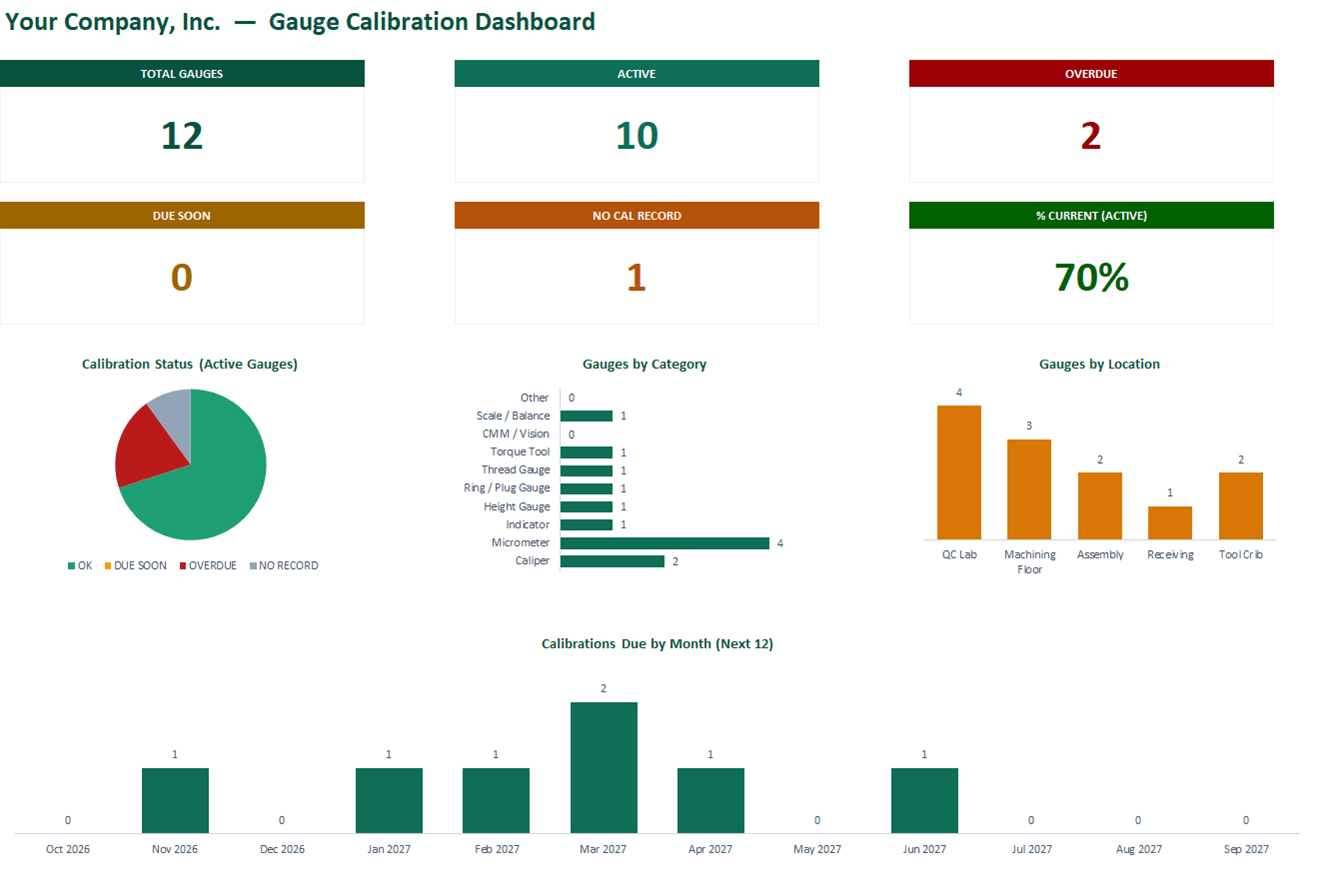Image resolution: width=1338 pixels, height=884 pixels.
Task: Click the OVERDUE card header
Action: pyautogui.click(x=1091, y=74)
